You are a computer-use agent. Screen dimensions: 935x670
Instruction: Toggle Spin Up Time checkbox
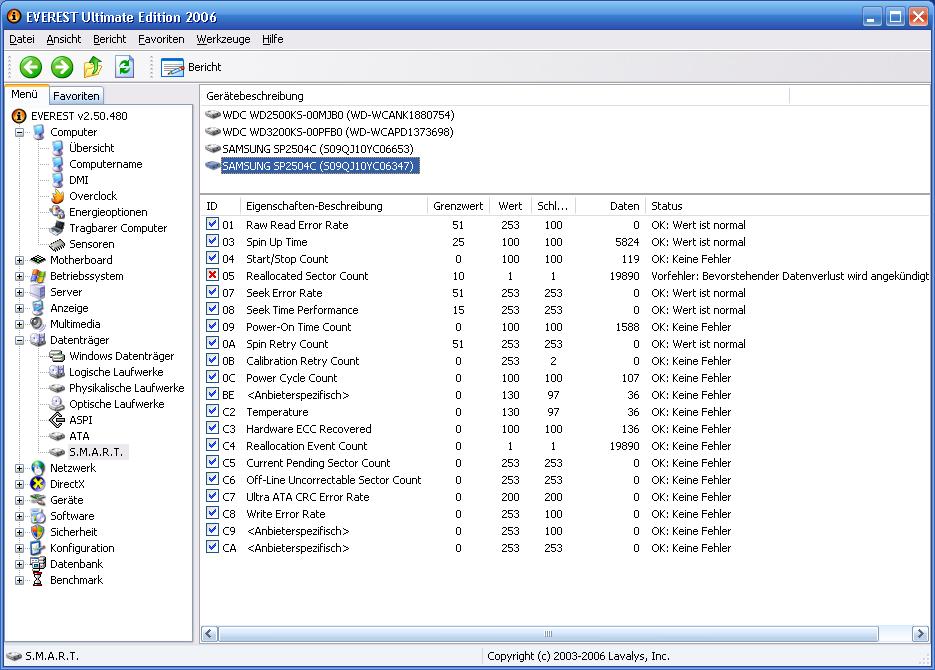tap(212, 241)
